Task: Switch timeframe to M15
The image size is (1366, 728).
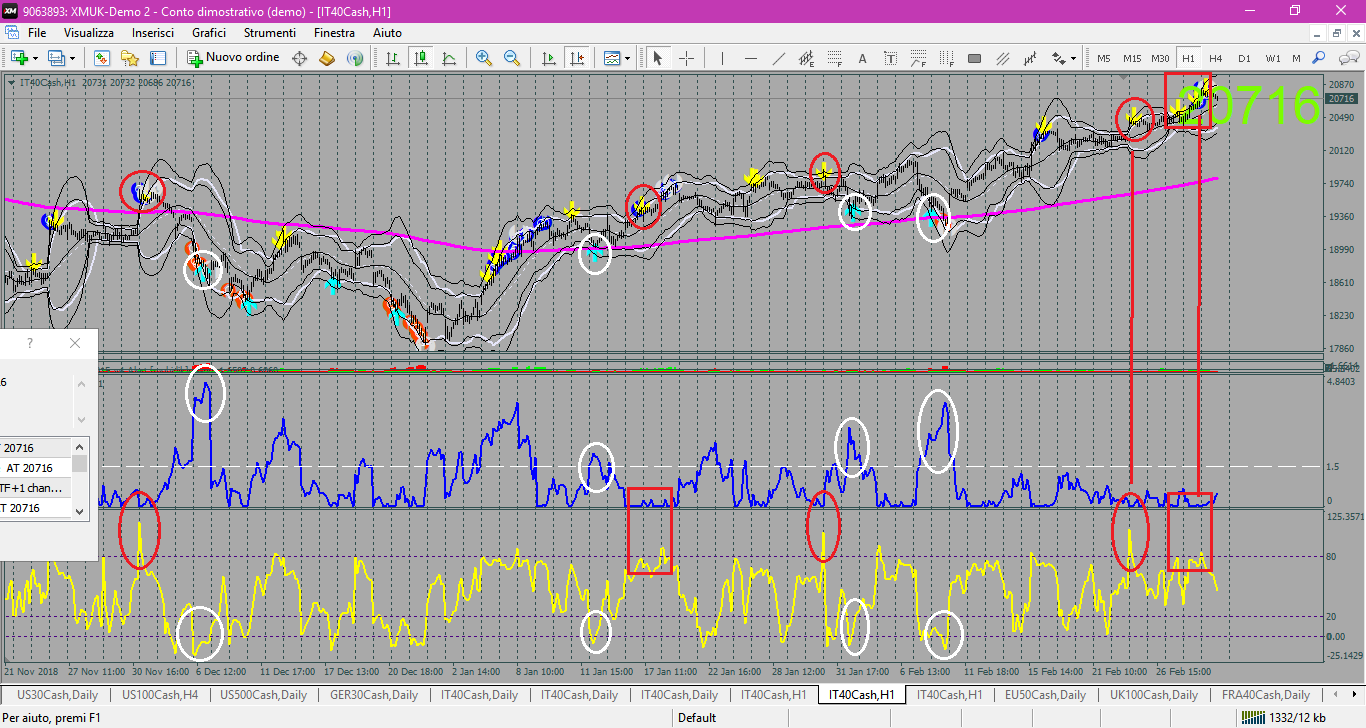Action: [x=1132, y=58]
